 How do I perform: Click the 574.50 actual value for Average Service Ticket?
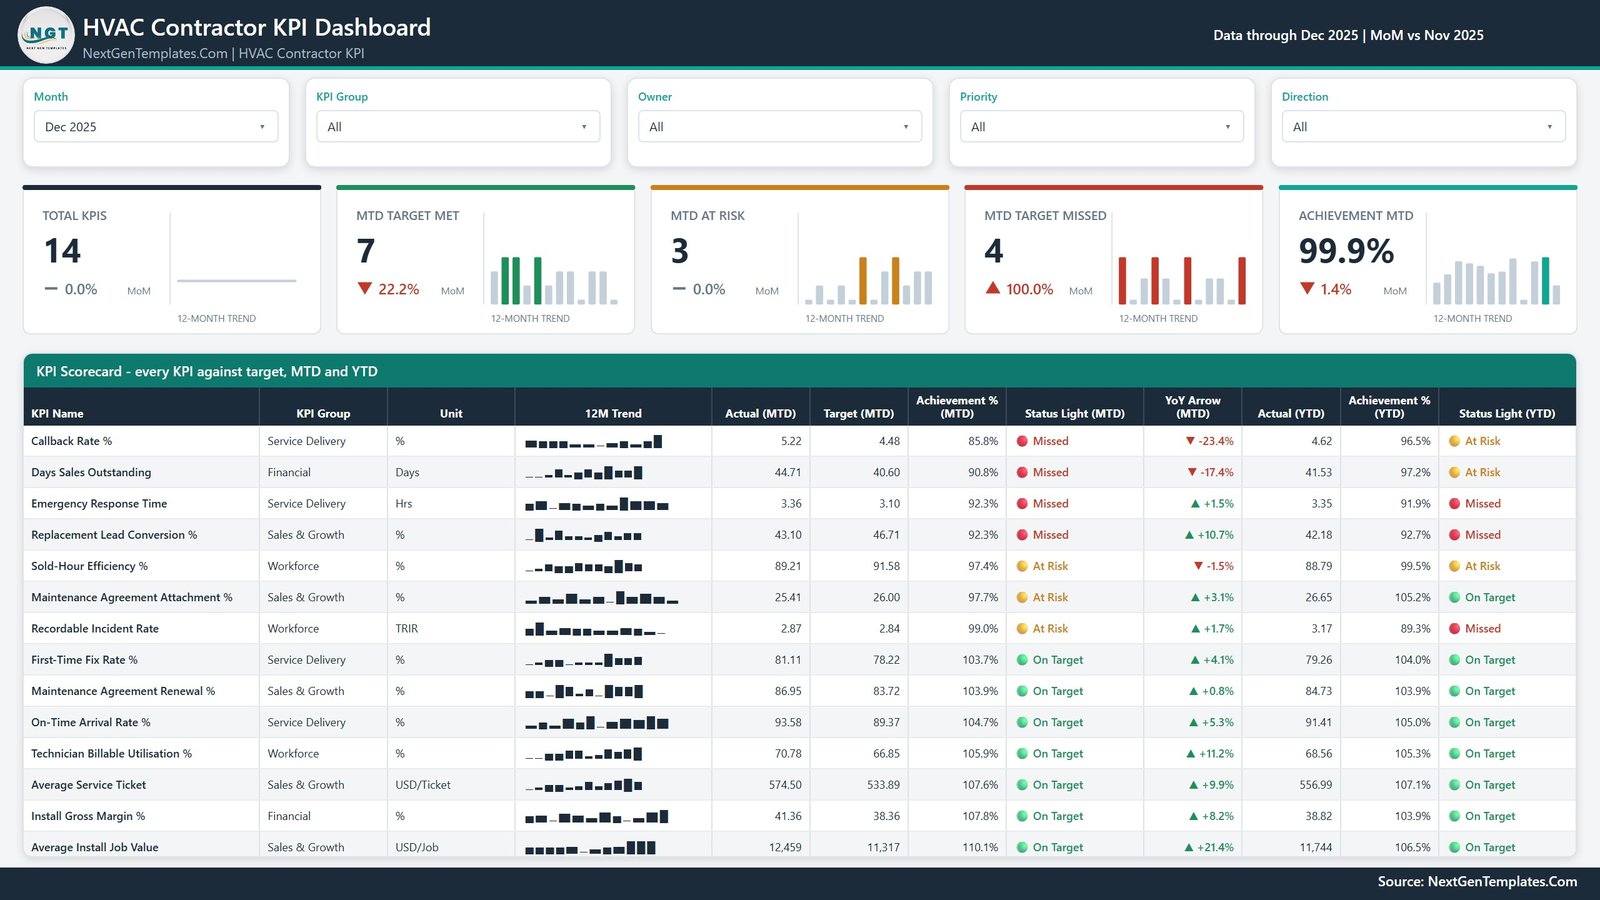(x=785, y=785)
